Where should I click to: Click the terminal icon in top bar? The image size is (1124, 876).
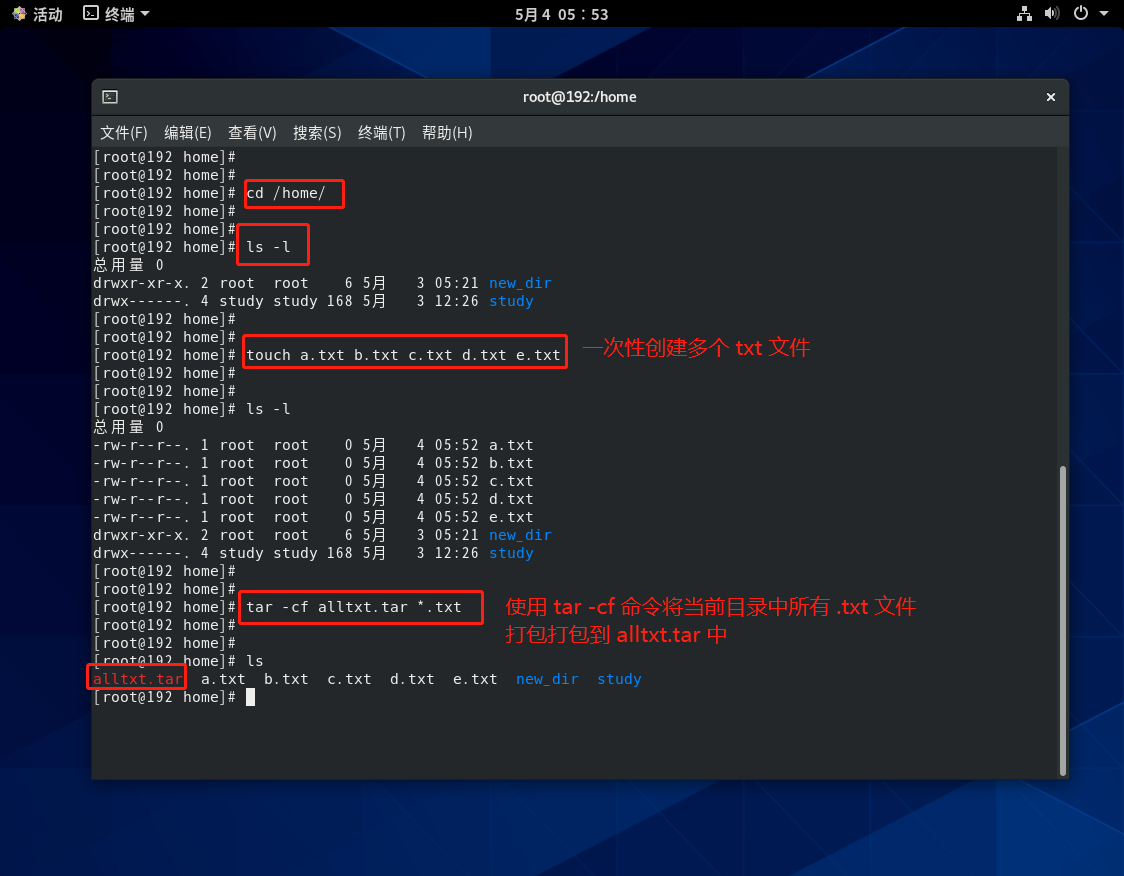tap(91, 14)
